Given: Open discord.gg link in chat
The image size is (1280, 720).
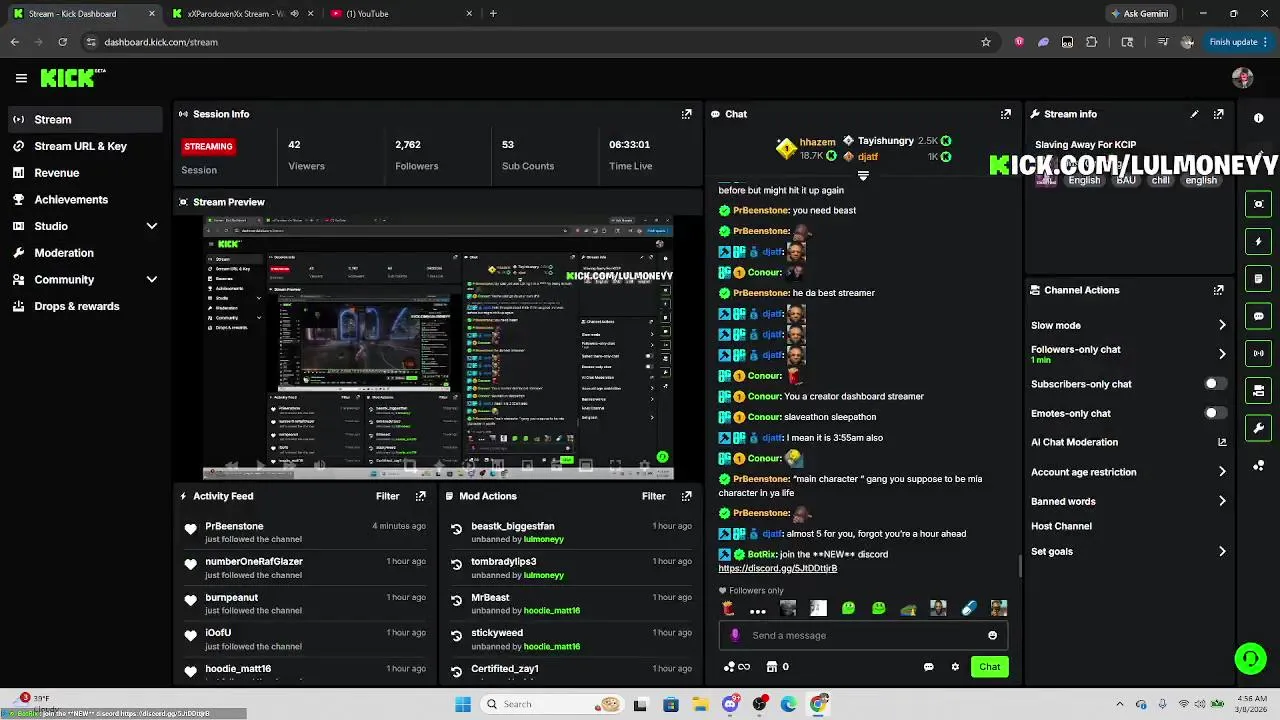Looking at the screenshot, I should 777,568.
